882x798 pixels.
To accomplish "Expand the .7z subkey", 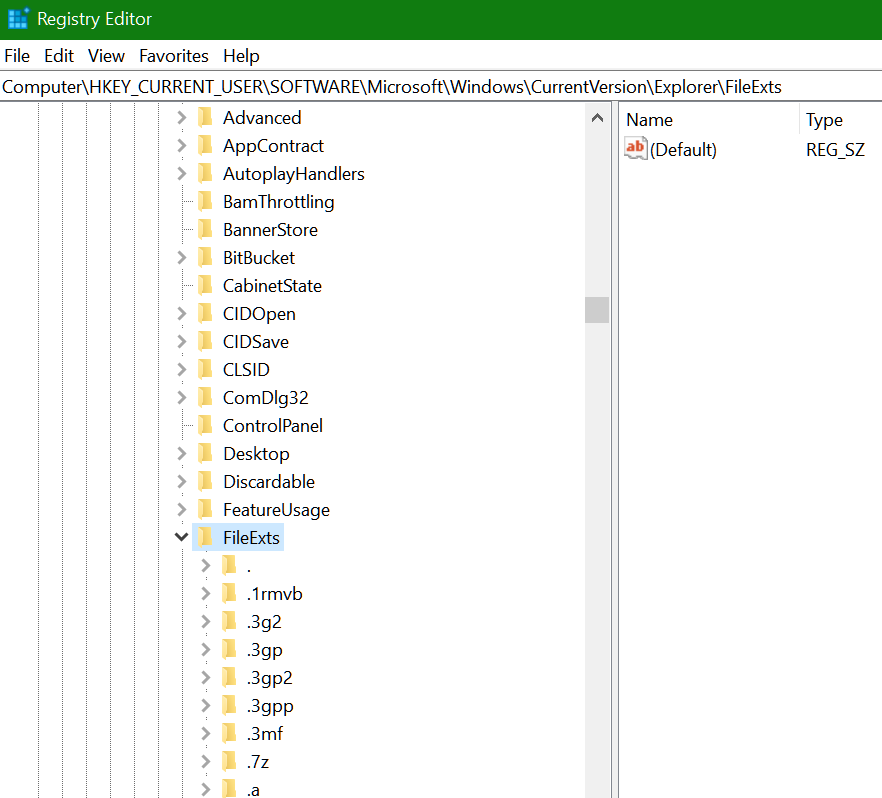I will 205,761.
